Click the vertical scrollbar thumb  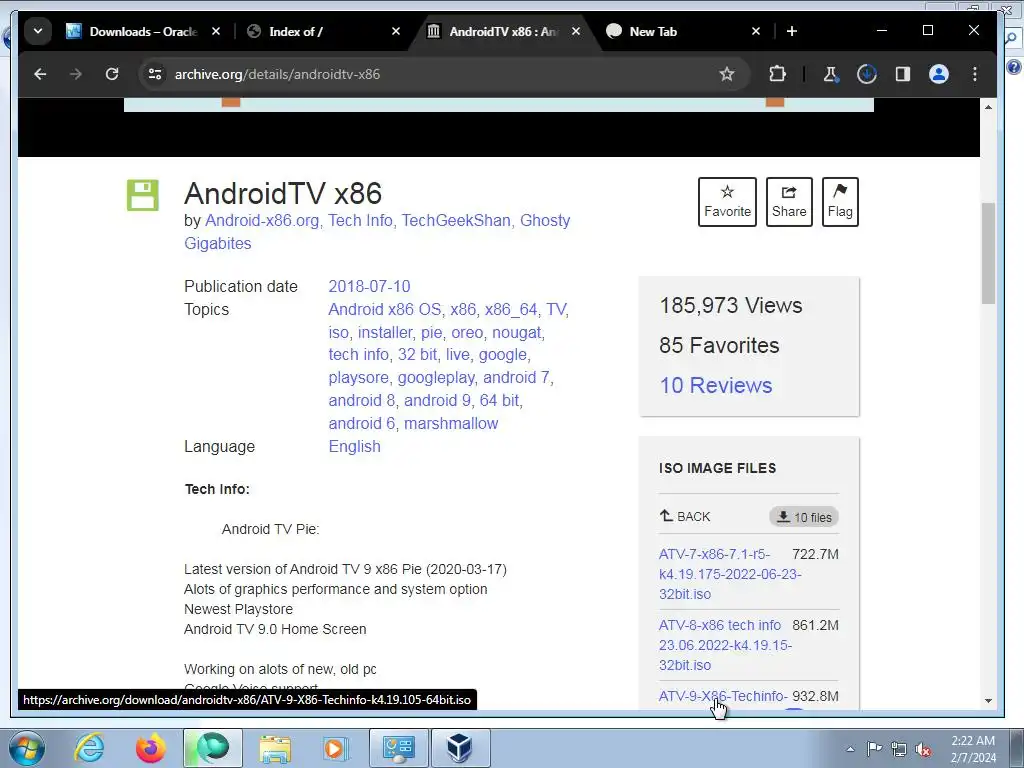point(988,253)
